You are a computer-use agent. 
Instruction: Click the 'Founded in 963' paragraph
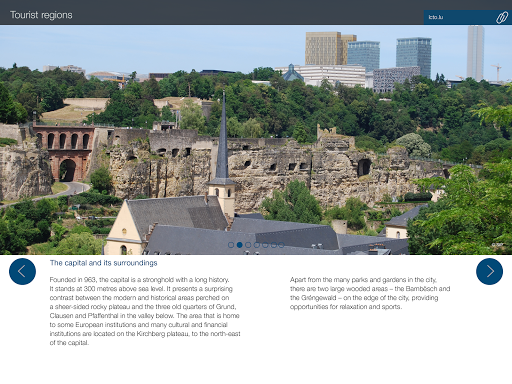click(145, 311)
